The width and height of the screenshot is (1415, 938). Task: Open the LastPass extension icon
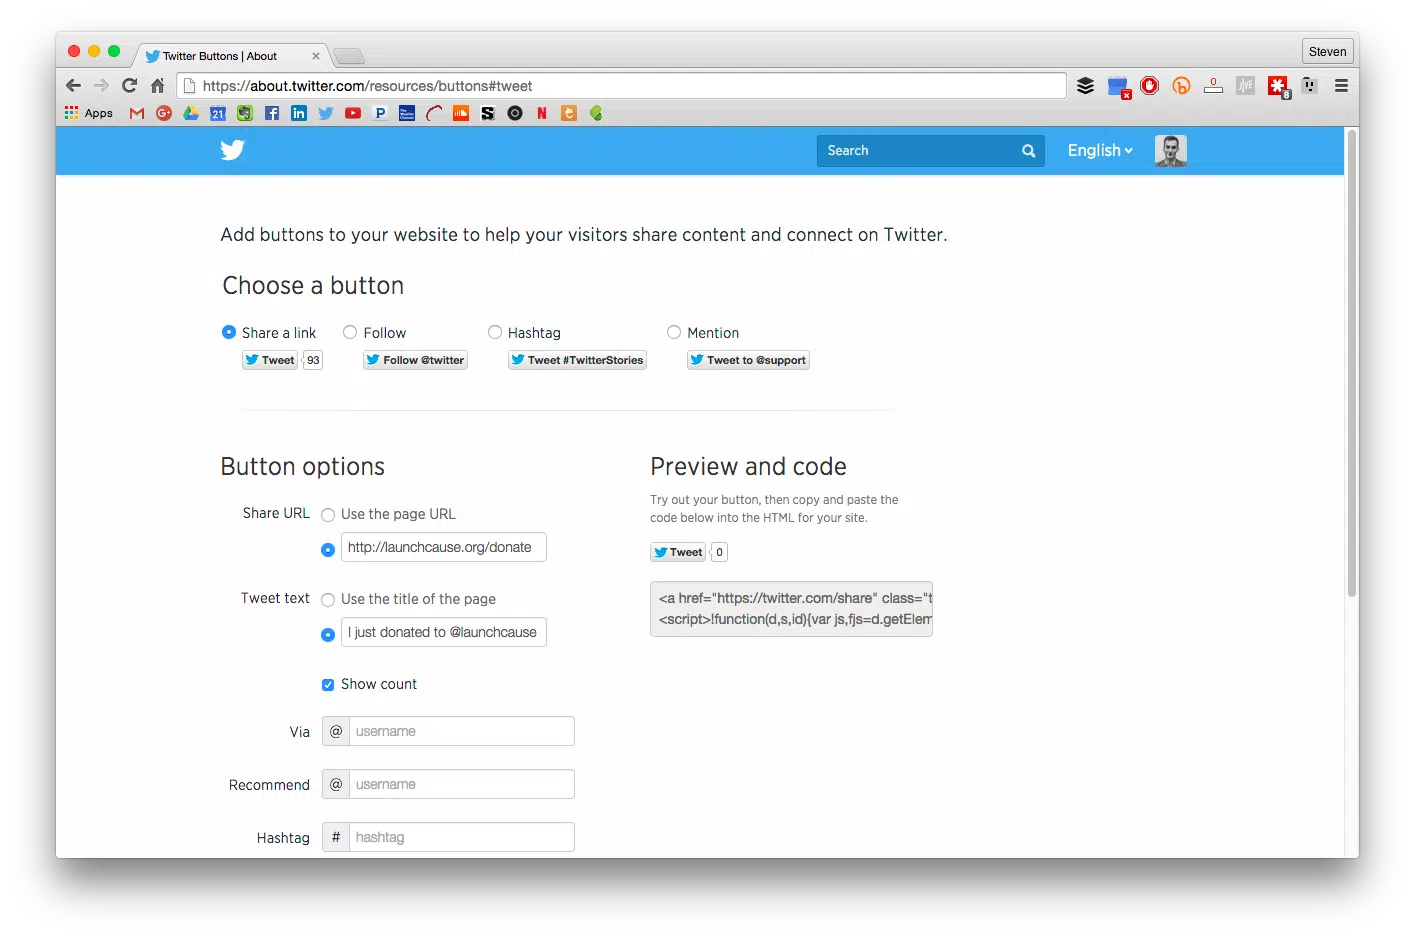coord(1278,86)
